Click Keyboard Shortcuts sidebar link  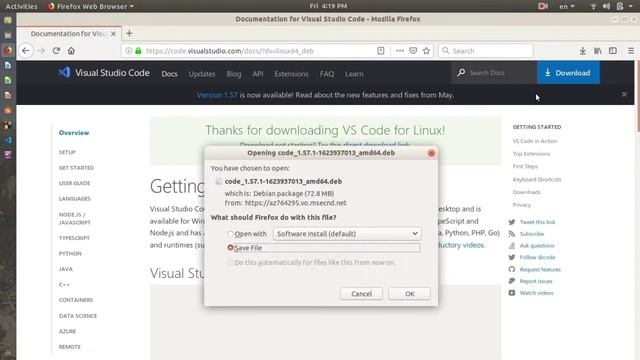[537, 180]
